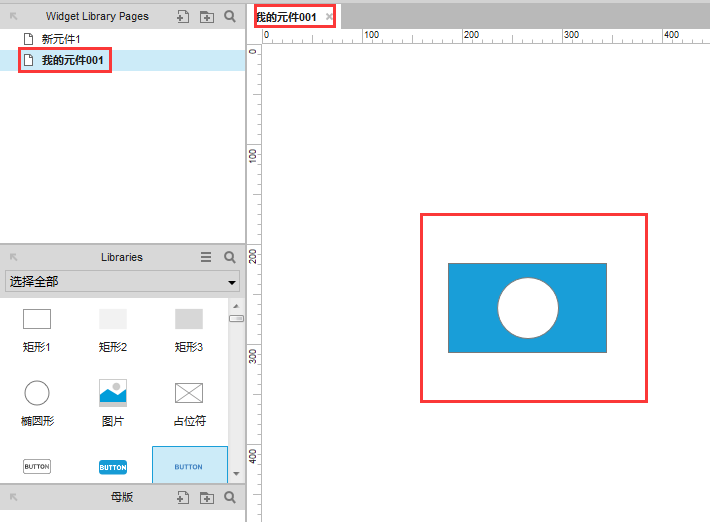Screen dimensions: 710x522
Task: Search the Widget Library Pages panel
Action: pyautogui.click(x=230, y=17)
